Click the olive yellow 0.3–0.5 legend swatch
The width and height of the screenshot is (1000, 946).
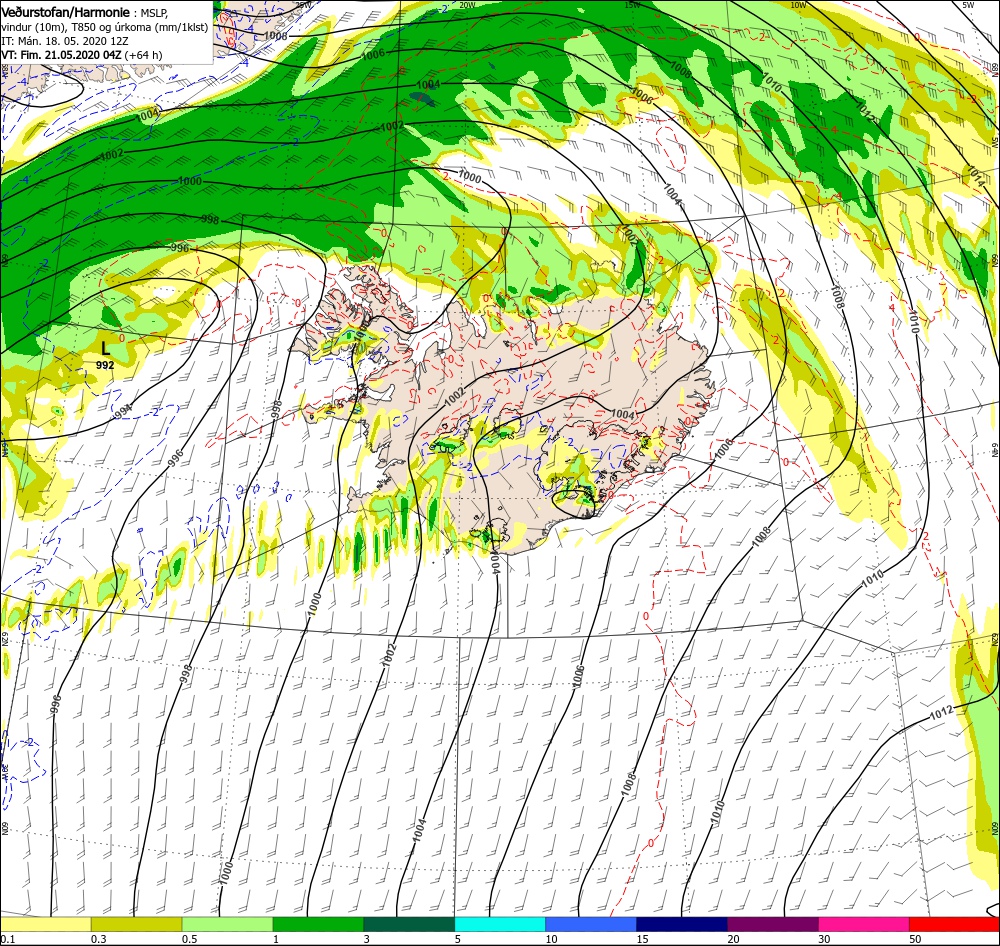pyautogui.click(x=136, y=924)
